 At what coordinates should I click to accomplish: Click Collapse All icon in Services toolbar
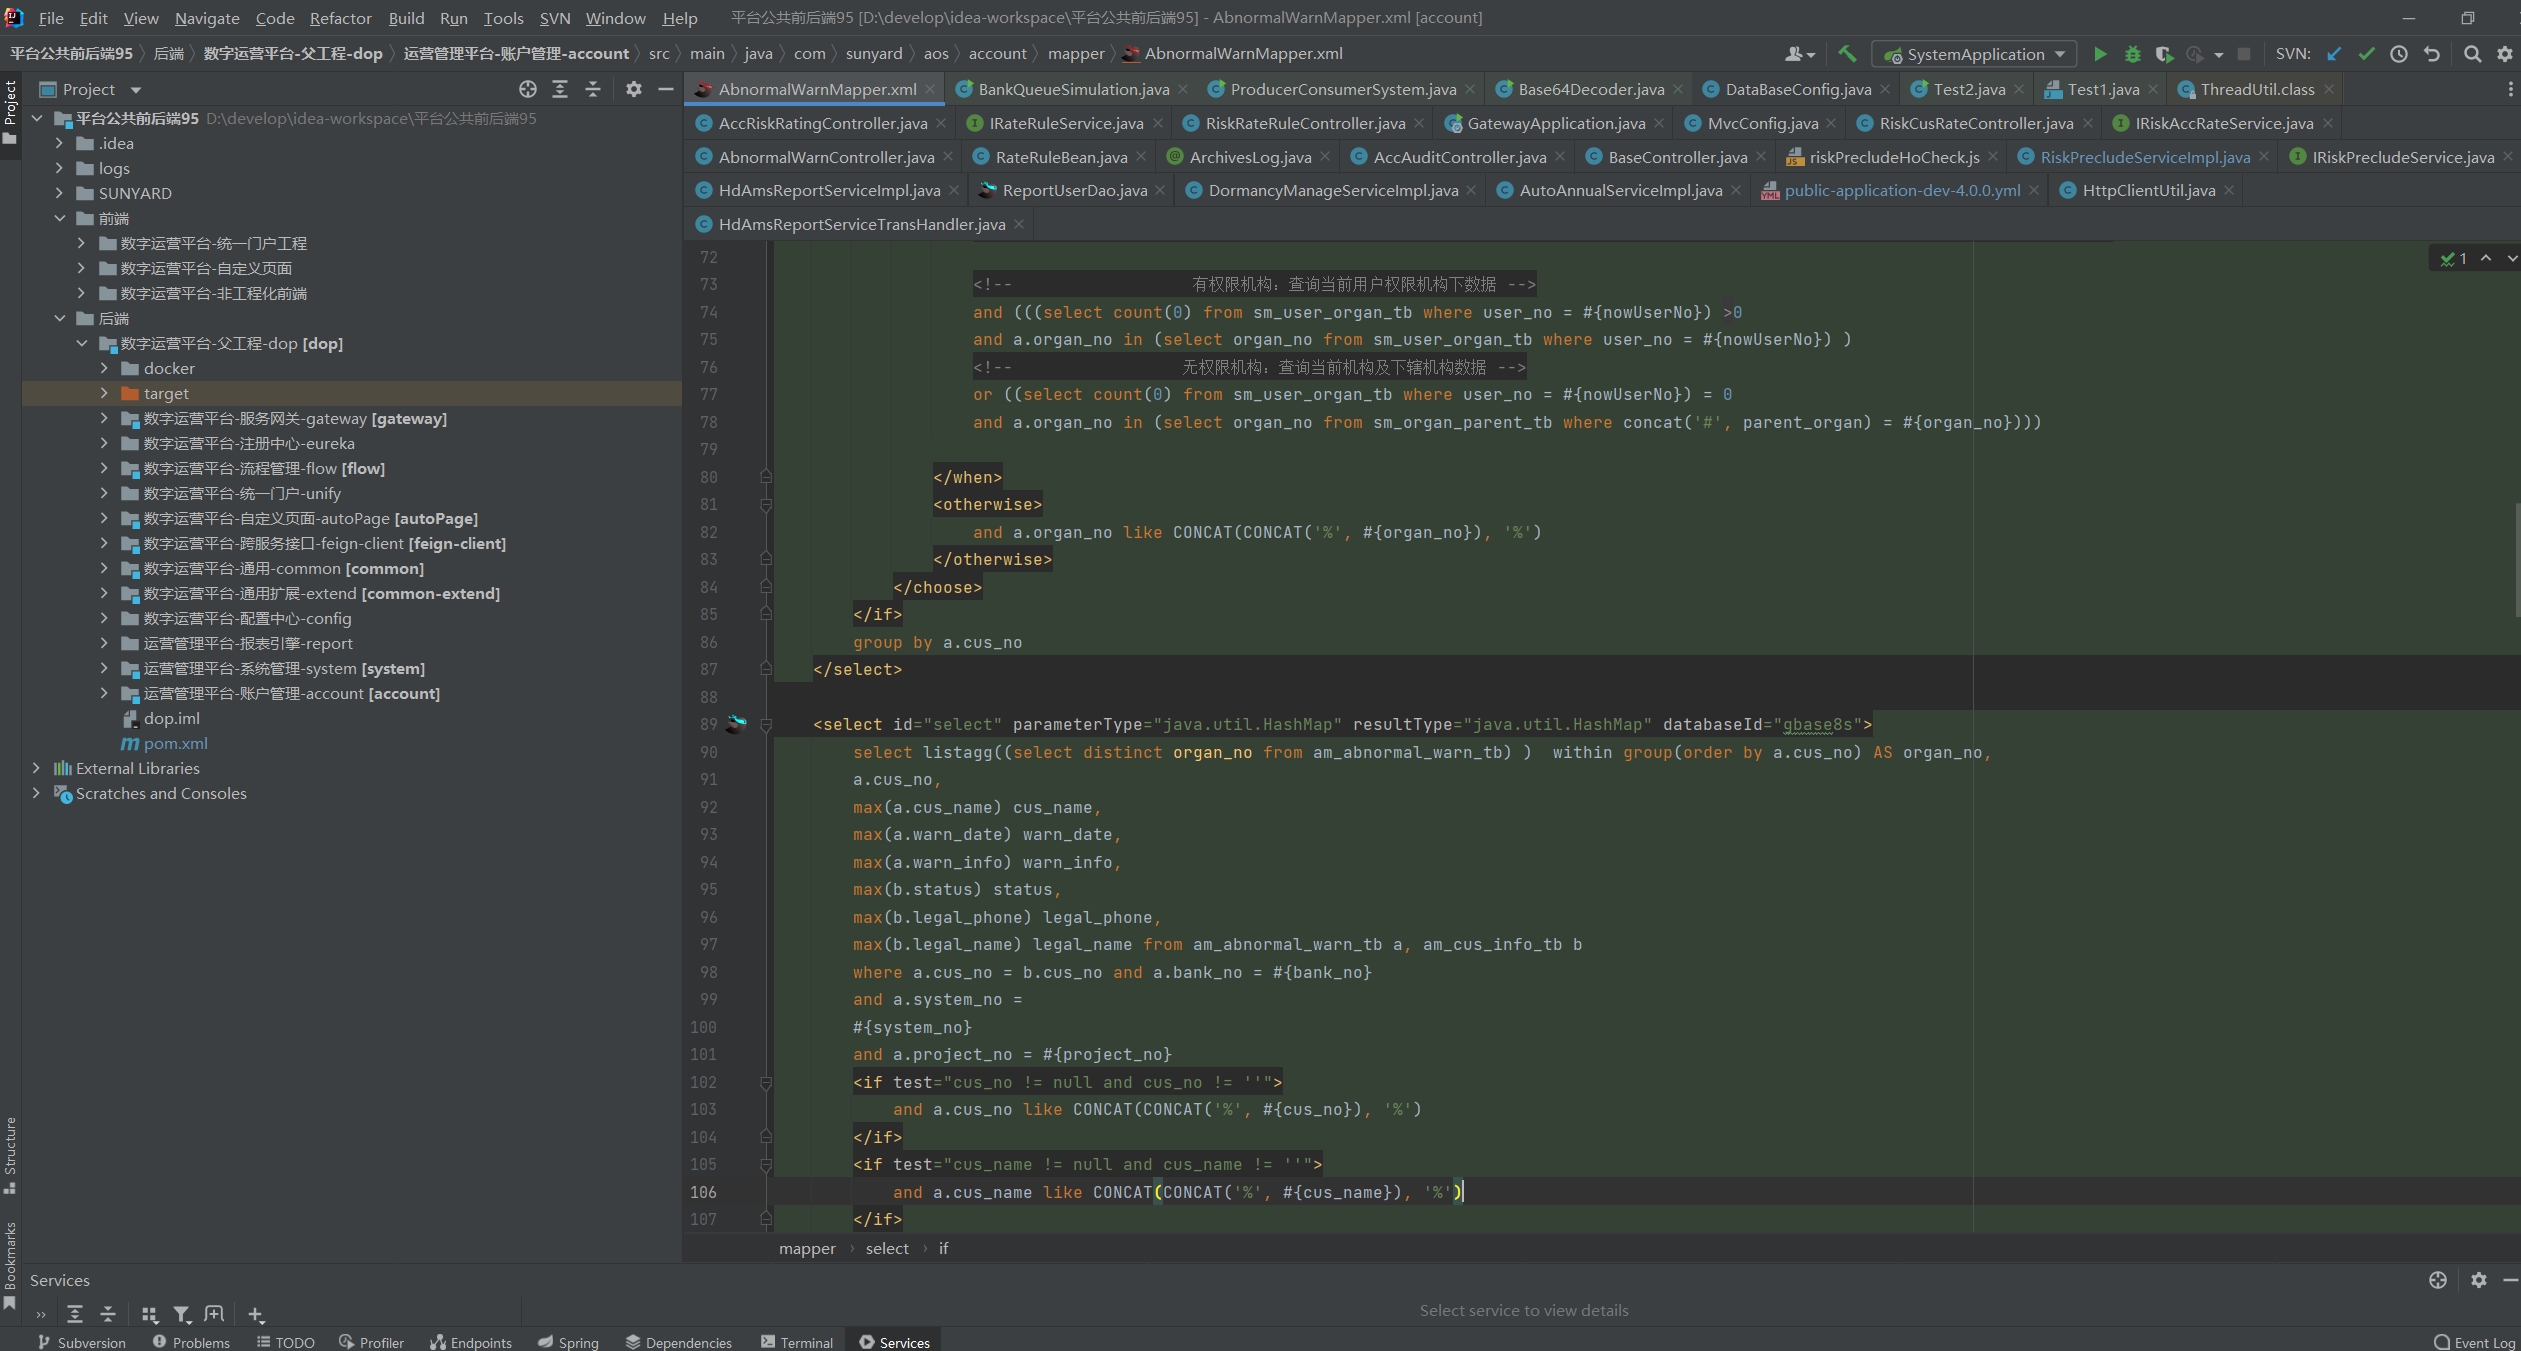coord(108,1314)
